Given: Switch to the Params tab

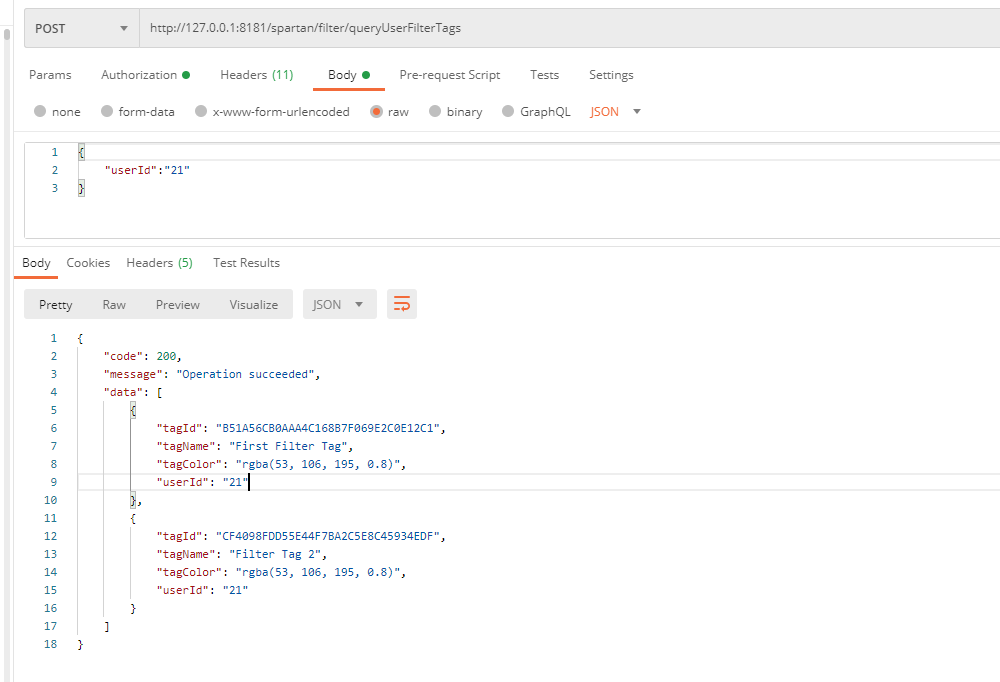Looking at the screenshot, I should 50,75.
